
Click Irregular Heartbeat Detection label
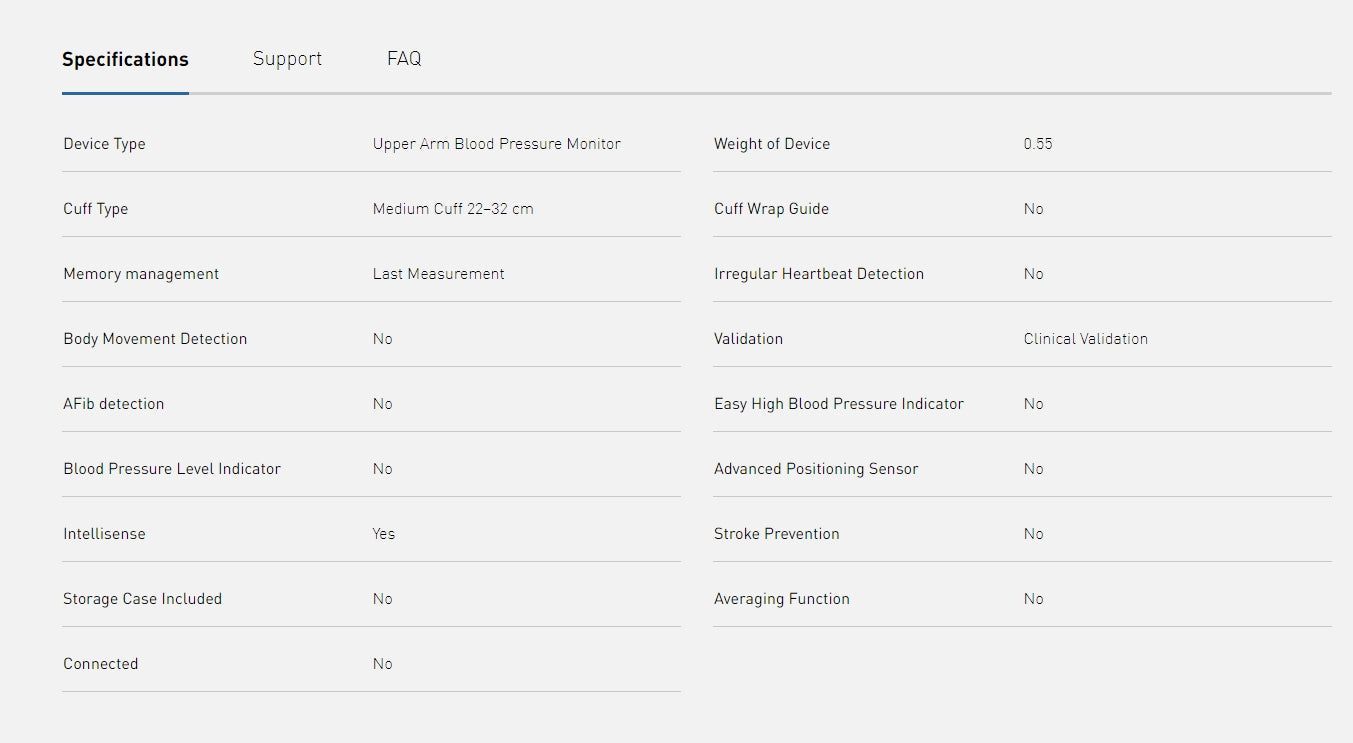[x=818, y=274]
